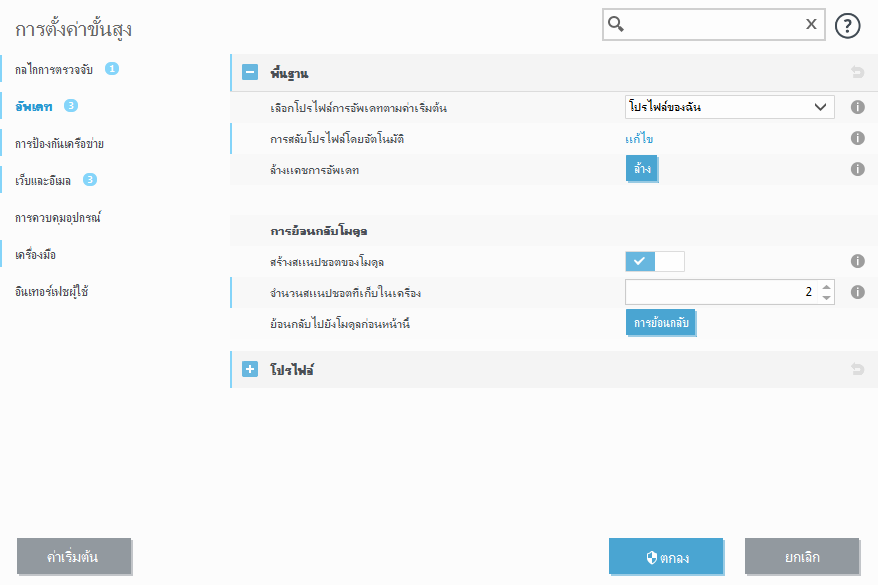This screenshot has width=878, height=585.
Task: Click the badge next to กลไกการตรวจจับ
Action: 112,69
